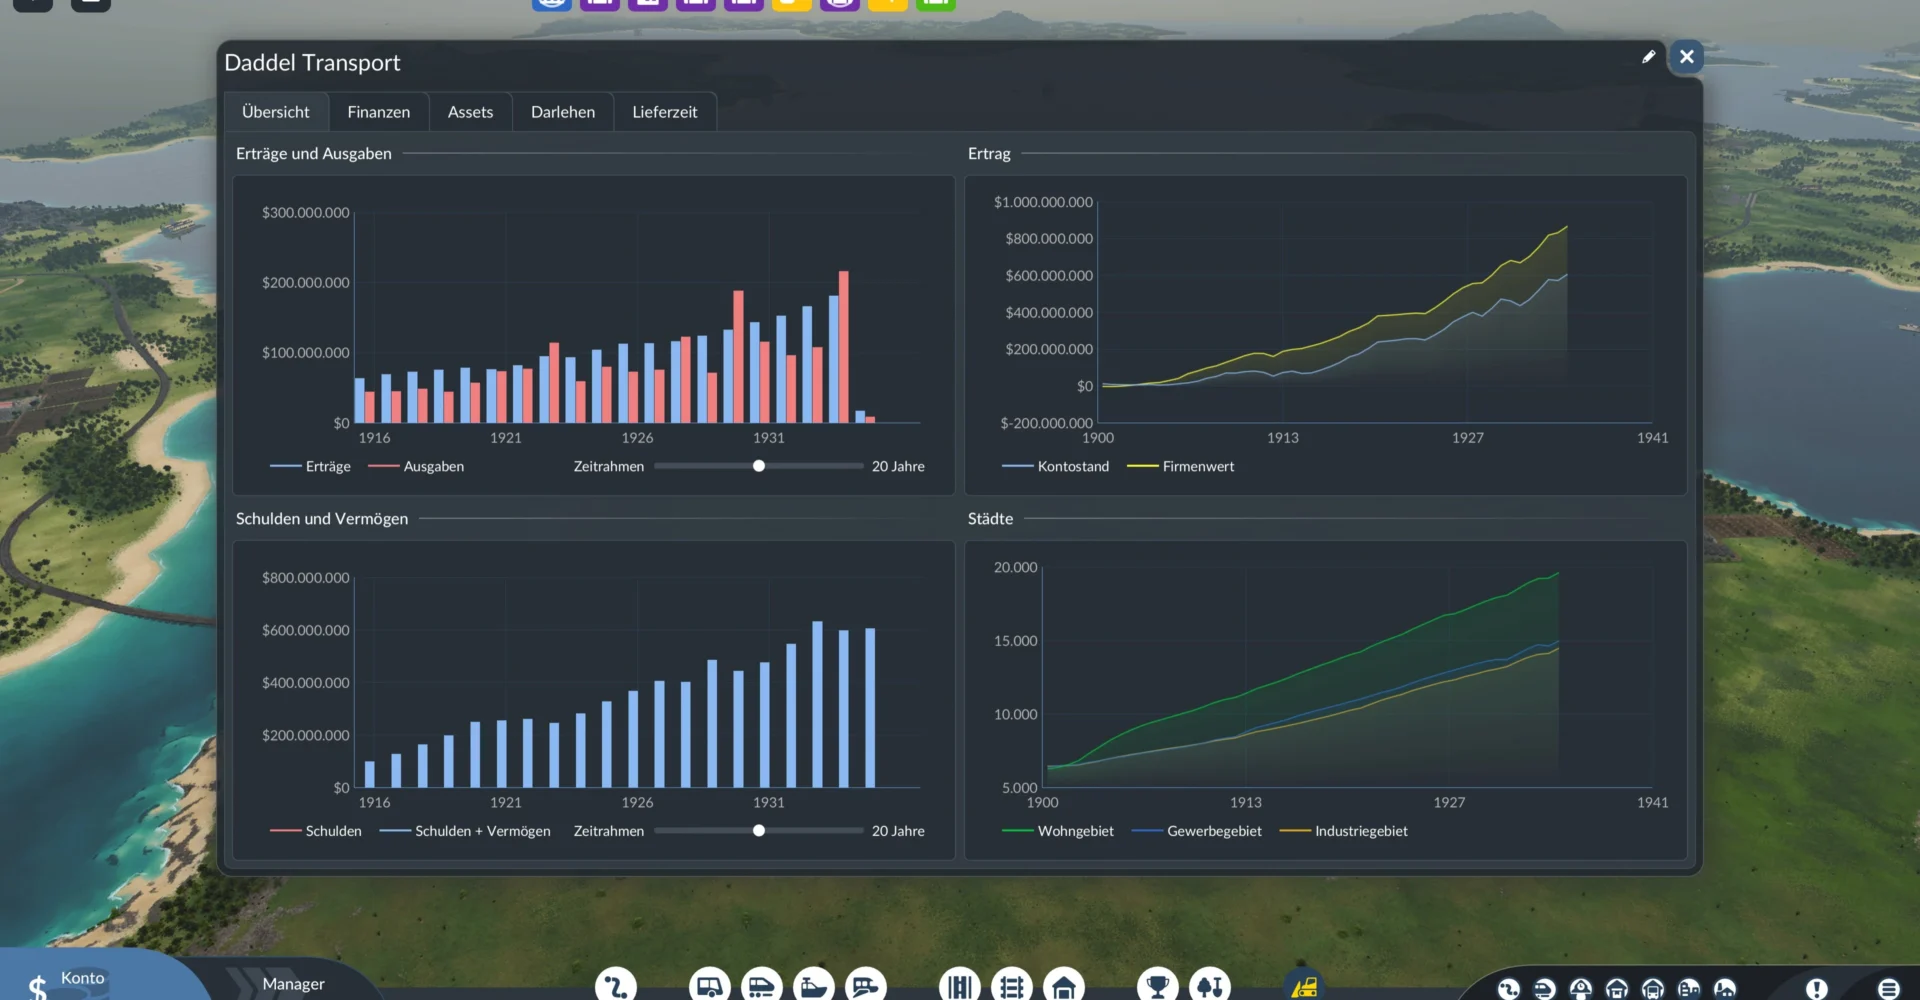Open the vehicles list train icon
Screen dimensions: 1920x1000
[1544, 989]
